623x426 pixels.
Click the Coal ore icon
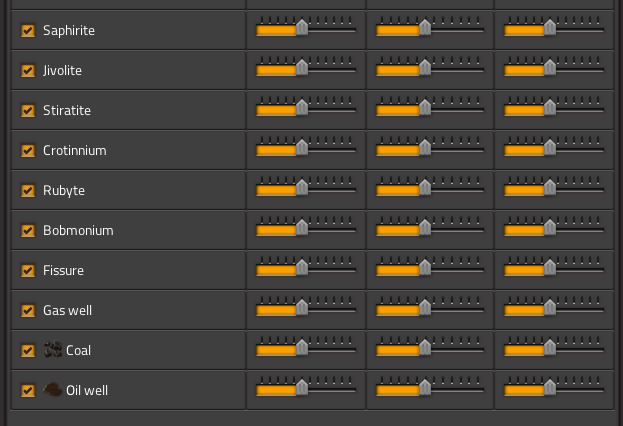pyautogui.click(x=53, y=350)
